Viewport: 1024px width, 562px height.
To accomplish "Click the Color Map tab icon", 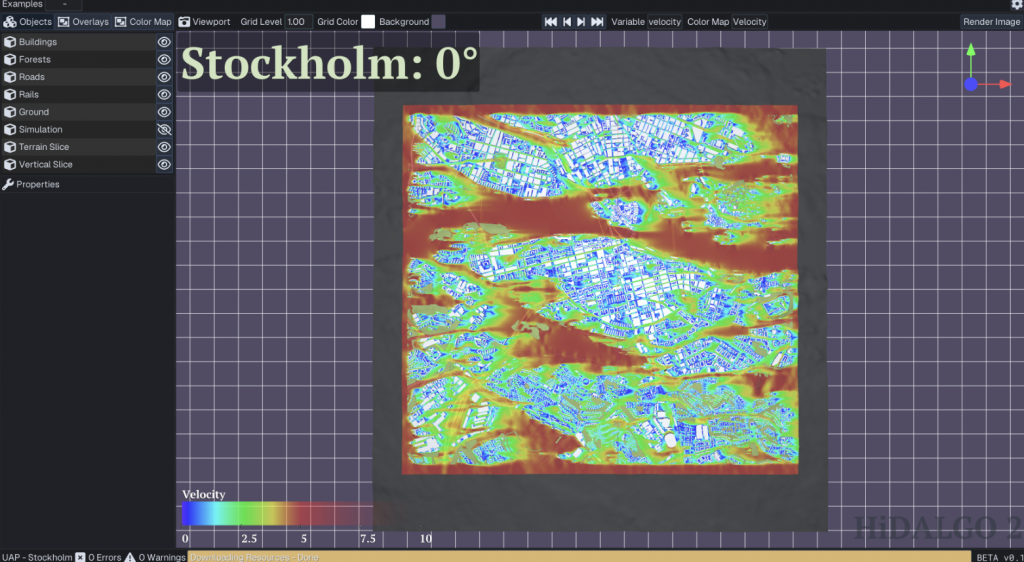I will (x=121, y=22).
